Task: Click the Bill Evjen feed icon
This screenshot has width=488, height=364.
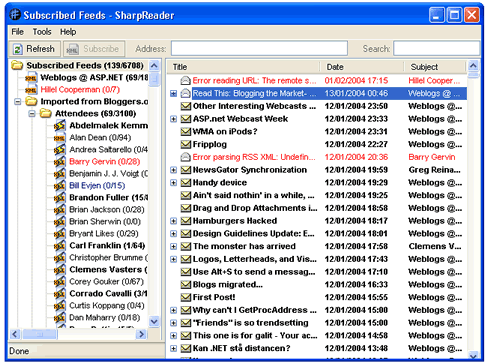Action: [x=60, y=186]
